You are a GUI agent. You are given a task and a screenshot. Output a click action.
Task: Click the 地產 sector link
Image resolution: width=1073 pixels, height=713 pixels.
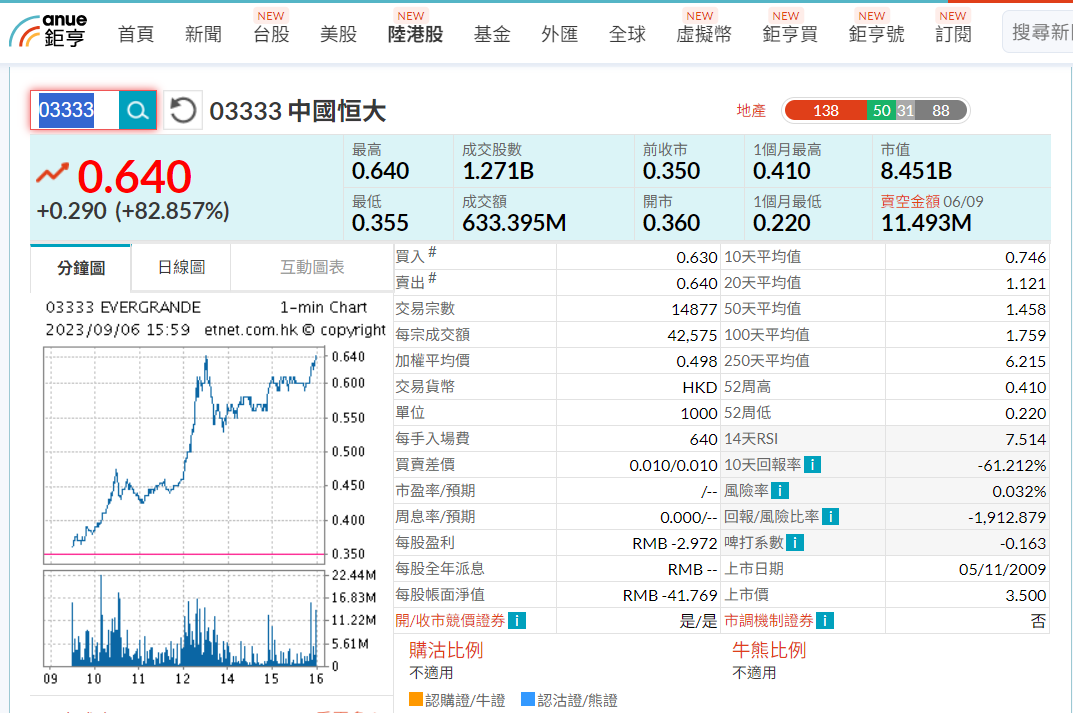pyautogui.click(x=751, y=111)
